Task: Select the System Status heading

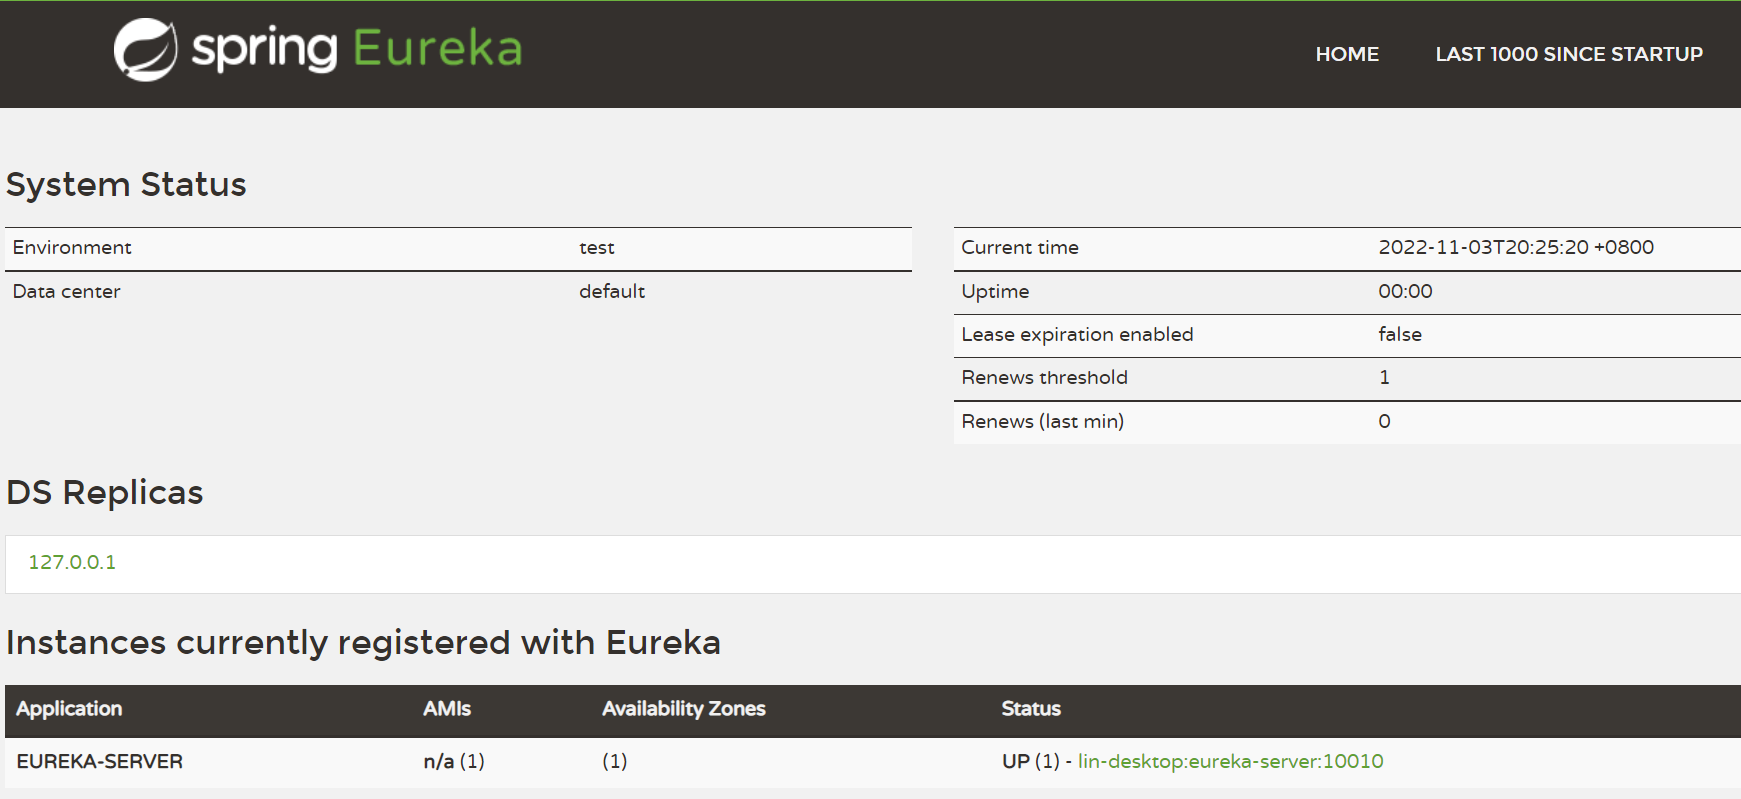Action: [126, 185]
